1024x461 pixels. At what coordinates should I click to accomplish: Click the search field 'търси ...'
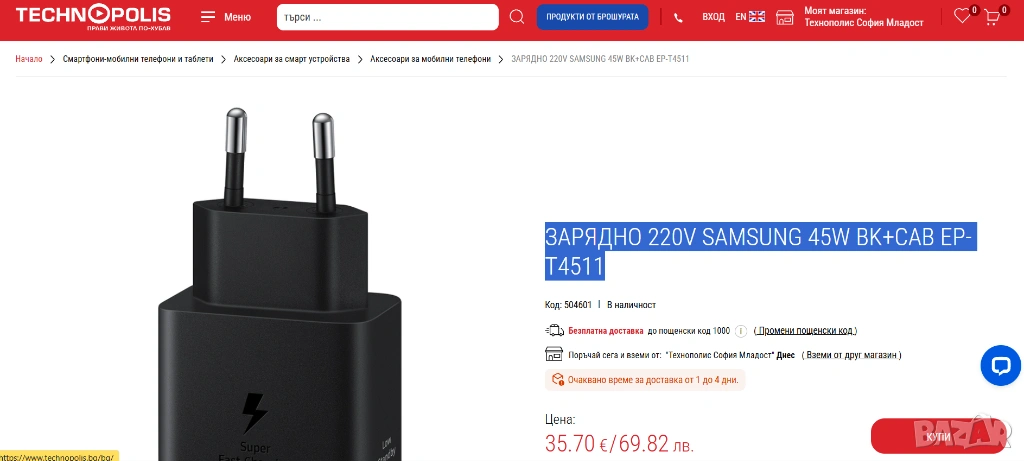tap(387, 17)
